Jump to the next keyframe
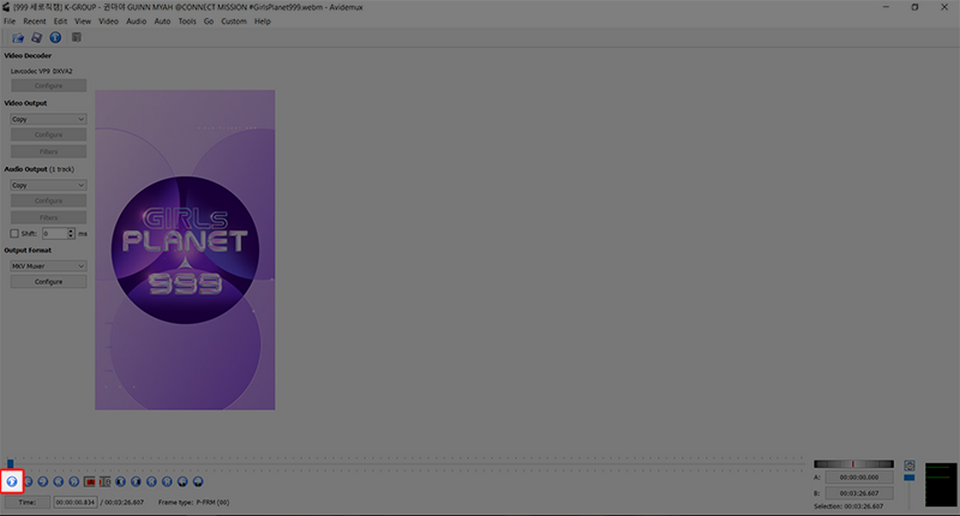 [73, 482]
